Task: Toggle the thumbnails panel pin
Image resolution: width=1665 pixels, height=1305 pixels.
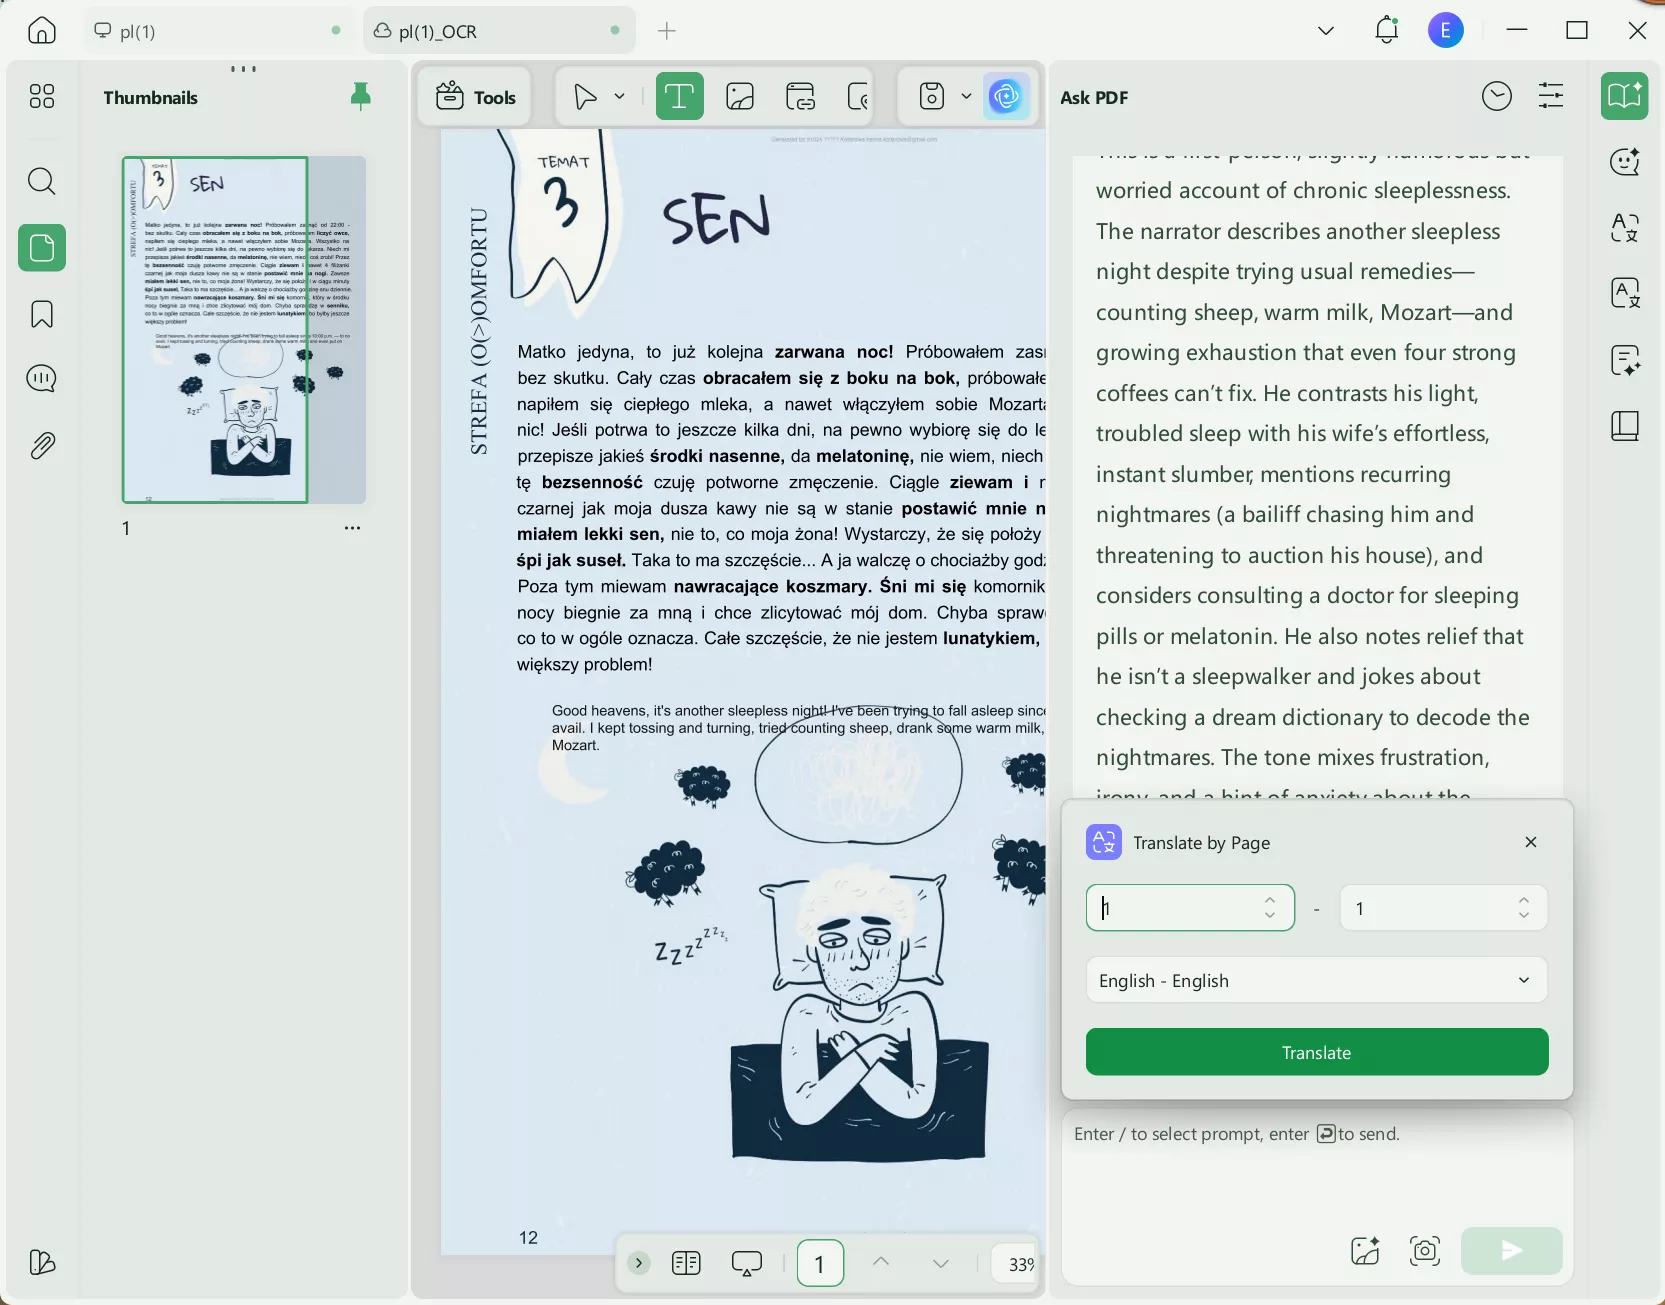Action: [361, 97]
